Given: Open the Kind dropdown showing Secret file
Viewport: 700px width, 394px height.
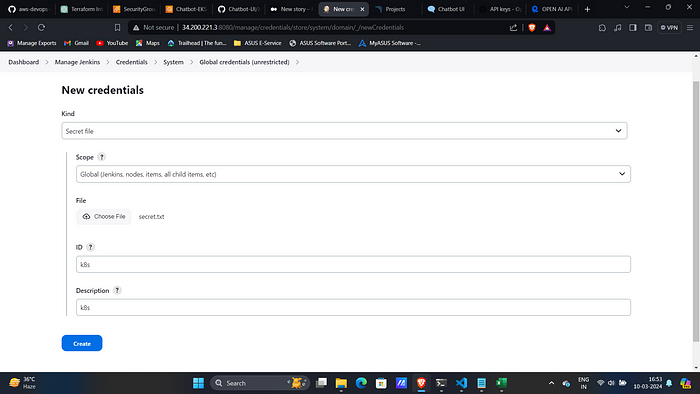Looking at the screenshot, I should pos(344,131).
